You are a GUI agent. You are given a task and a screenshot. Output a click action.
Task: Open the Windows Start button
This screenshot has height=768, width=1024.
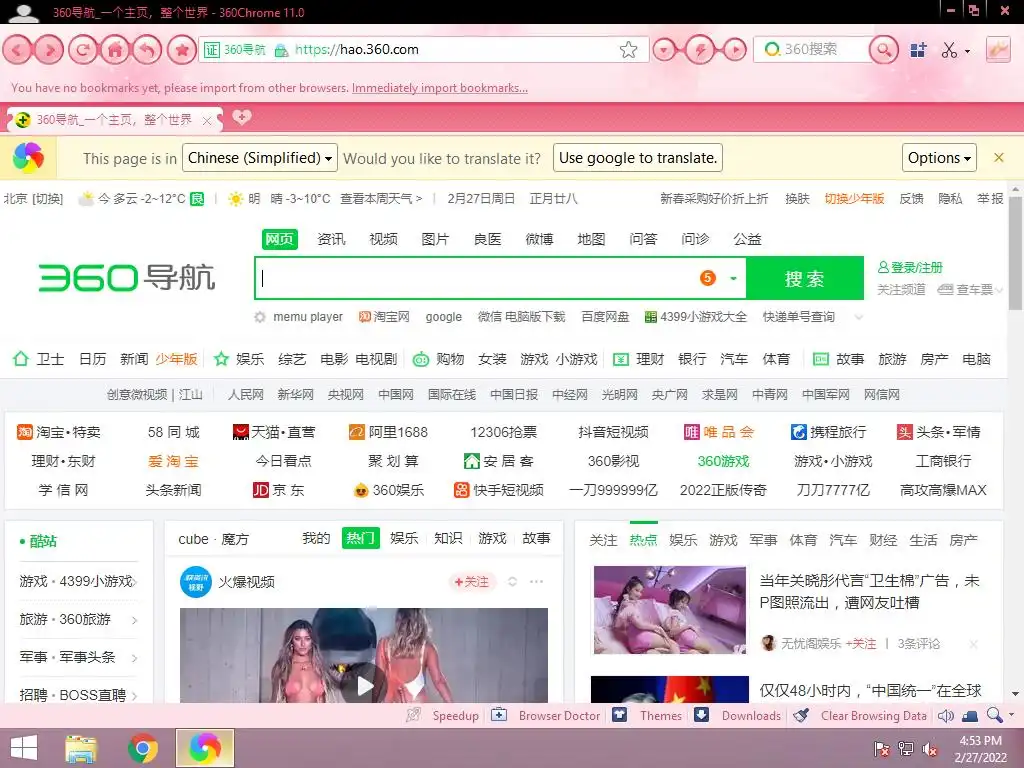(24, 748)
